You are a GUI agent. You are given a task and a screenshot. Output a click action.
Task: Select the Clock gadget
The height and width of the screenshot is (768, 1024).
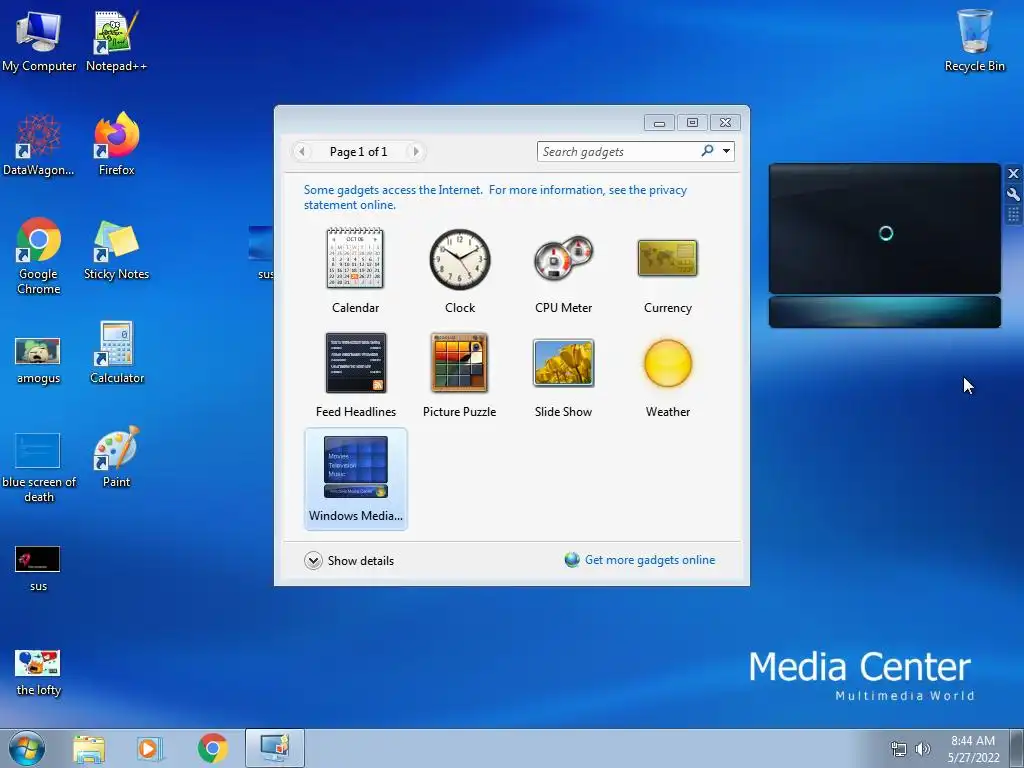coord(460,270)
